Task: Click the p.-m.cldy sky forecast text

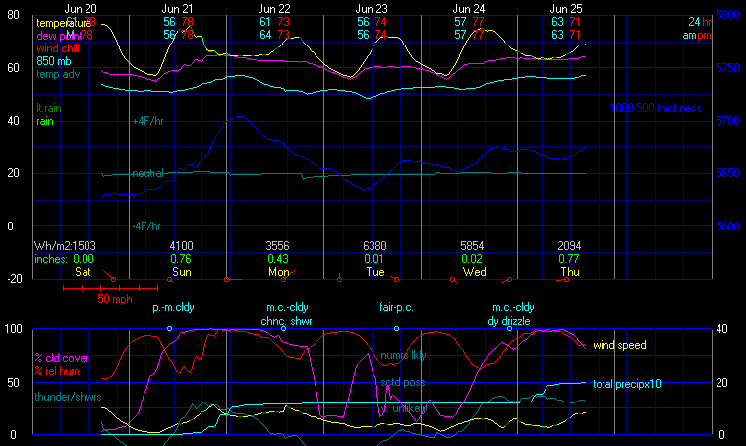Action: click(173, 307)
